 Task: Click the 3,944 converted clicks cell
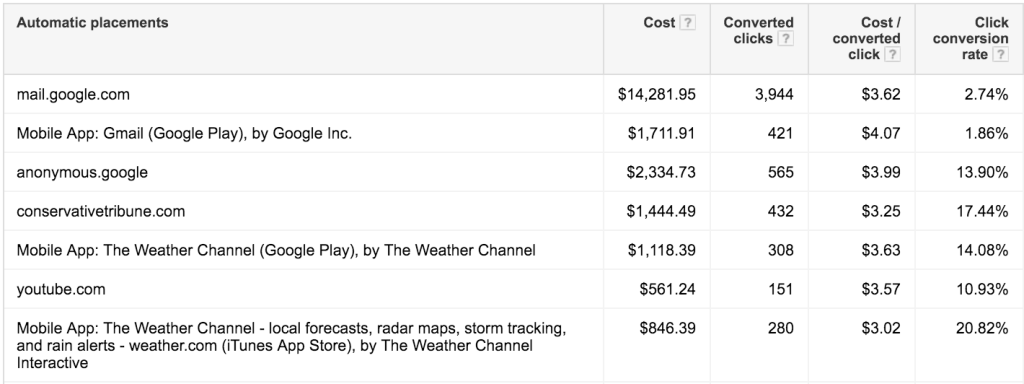point(774,95)
